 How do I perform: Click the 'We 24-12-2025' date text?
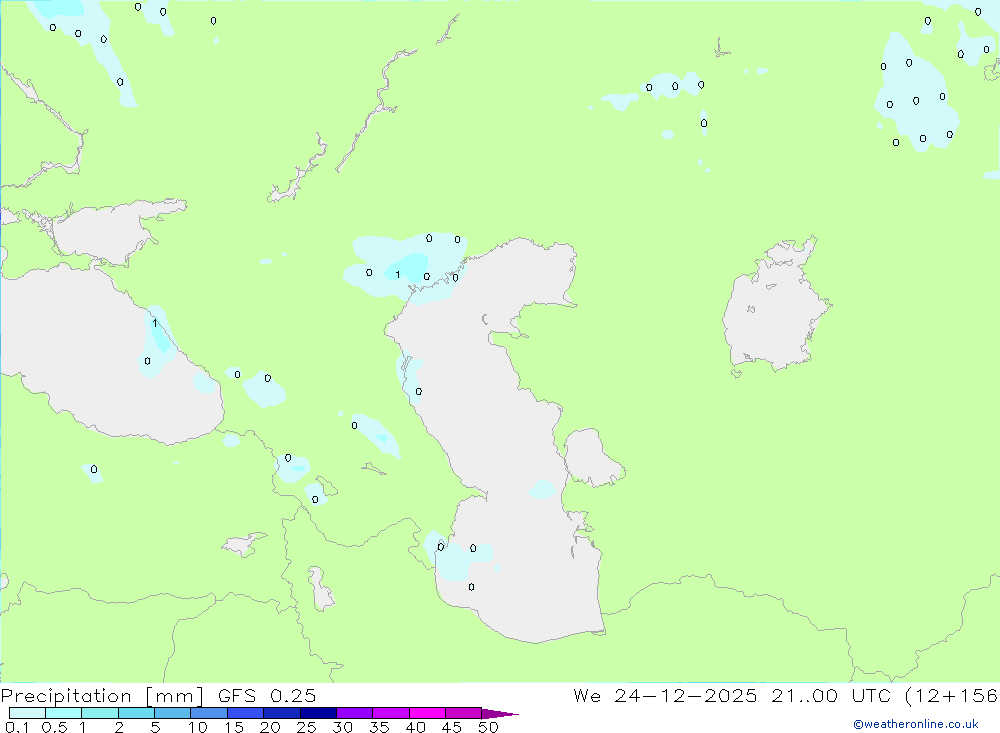665,696
